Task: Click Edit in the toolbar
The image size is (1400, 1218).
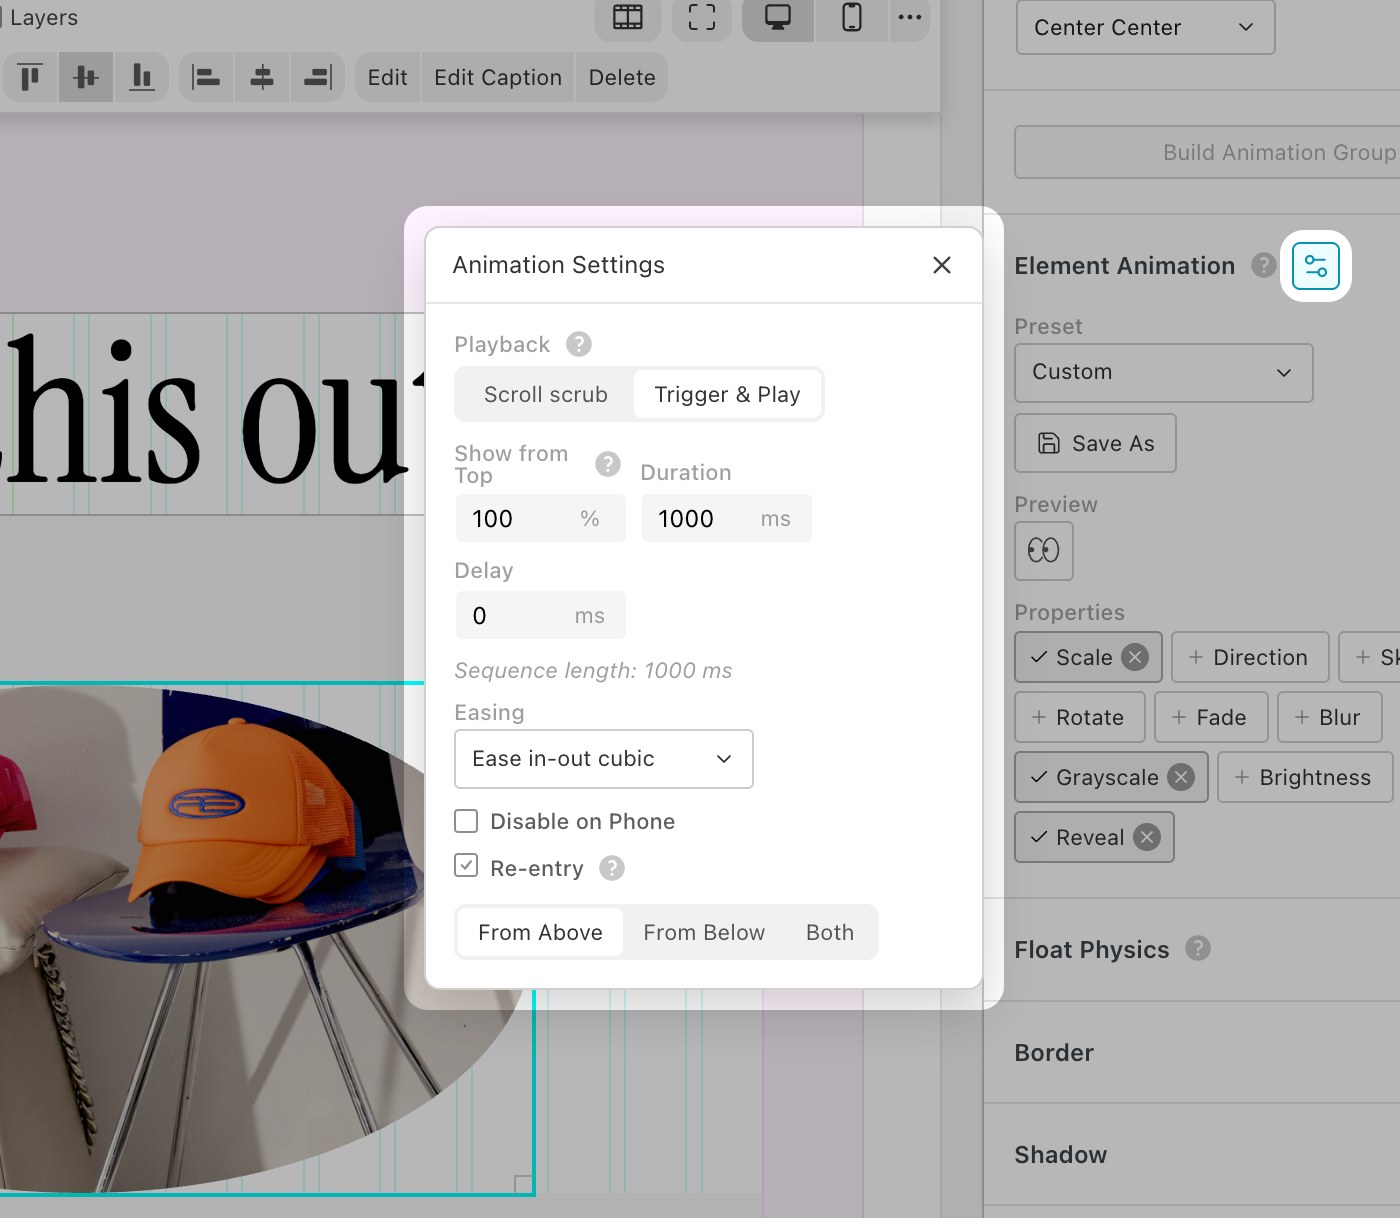Action: (x=387, y=77)
